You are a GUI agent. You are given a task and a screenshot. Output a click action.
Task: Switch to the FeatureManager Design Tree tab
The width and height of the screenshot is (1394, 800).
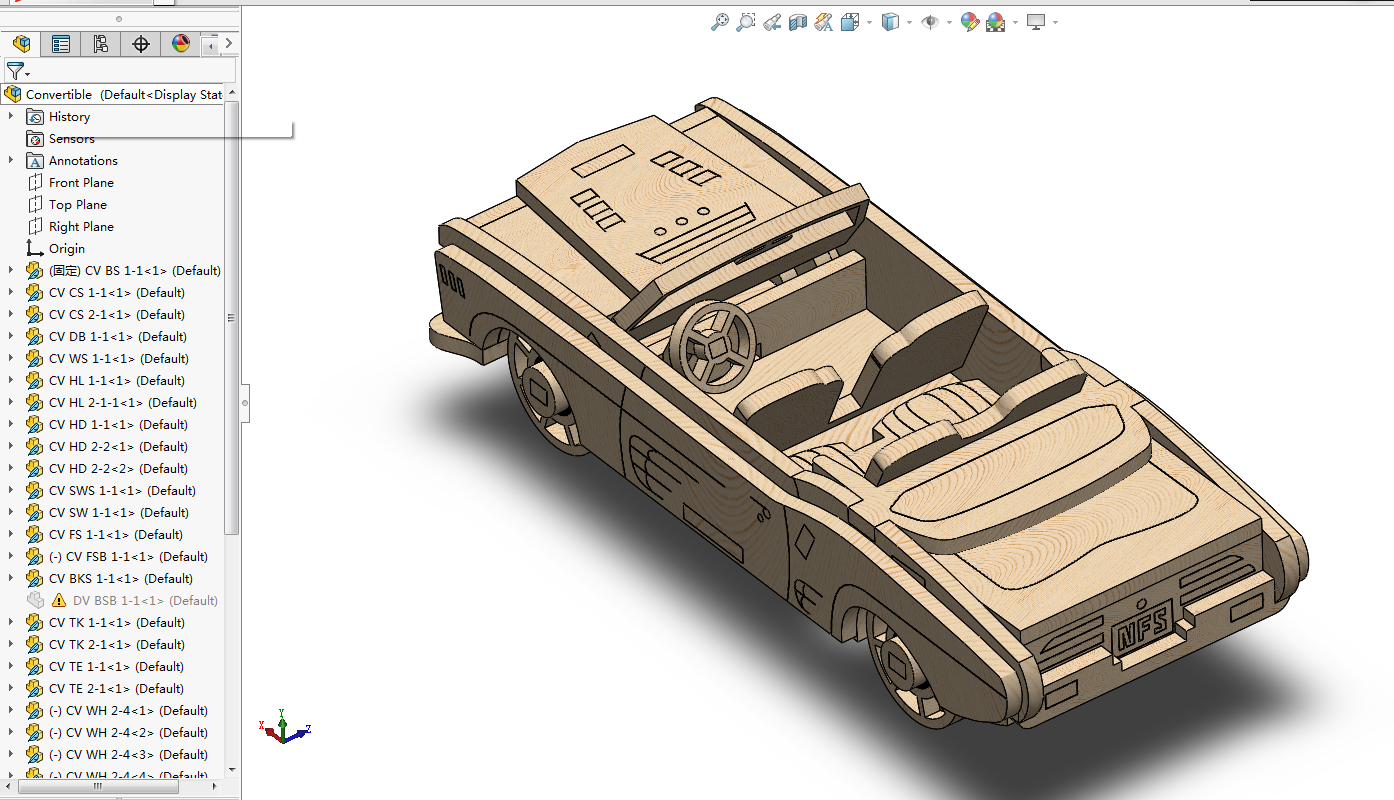[21, 43]
